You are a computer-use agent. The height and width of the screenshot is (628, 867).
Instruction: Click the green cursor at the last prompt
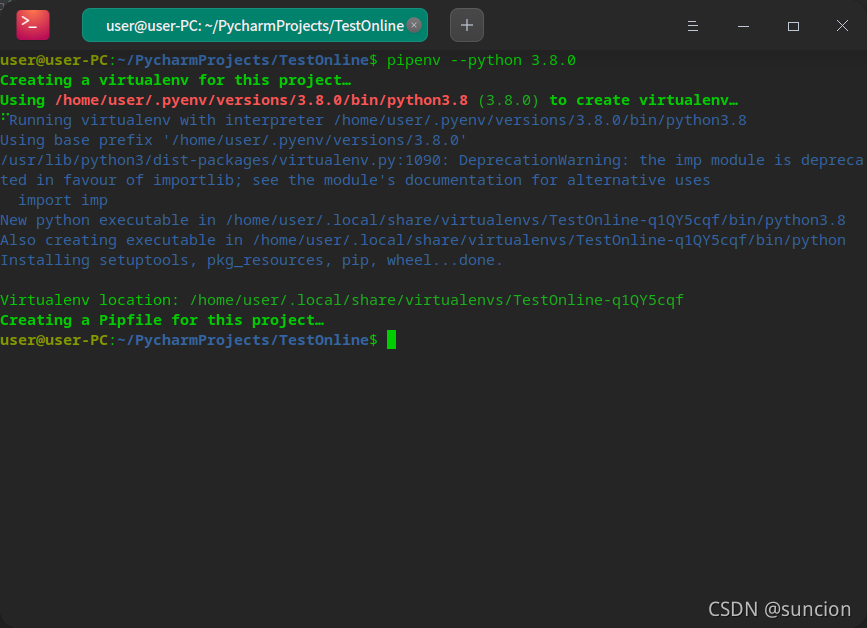(391, 339)
